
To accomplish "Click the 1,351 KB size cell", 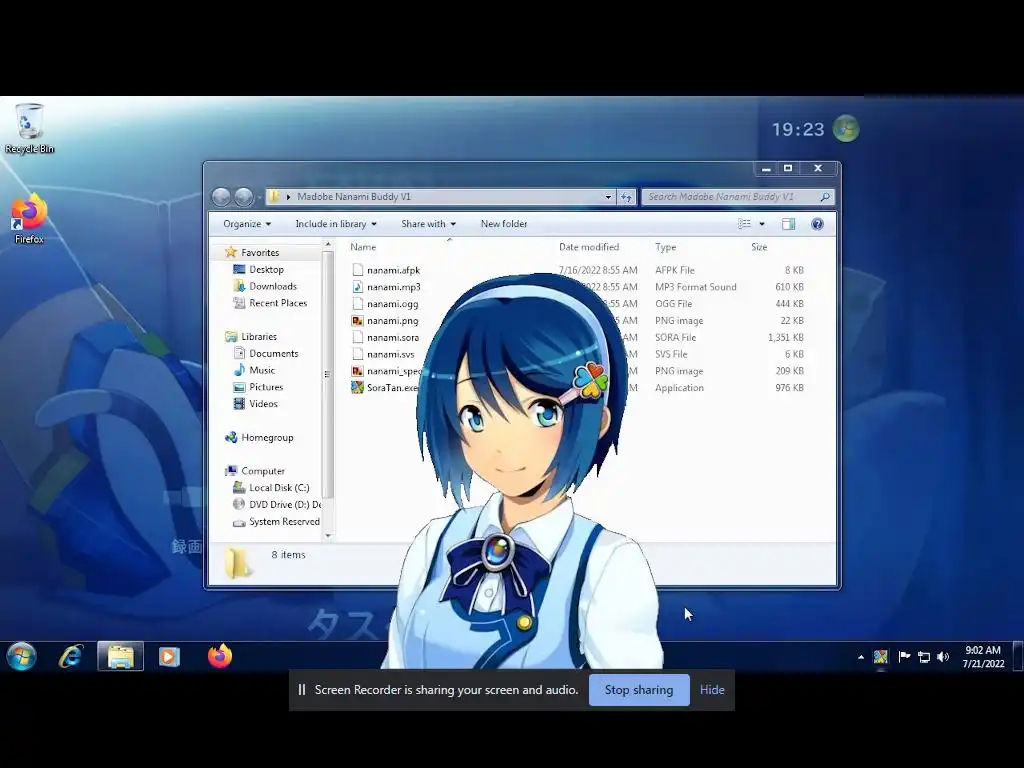I will click(x=786, y=338).
